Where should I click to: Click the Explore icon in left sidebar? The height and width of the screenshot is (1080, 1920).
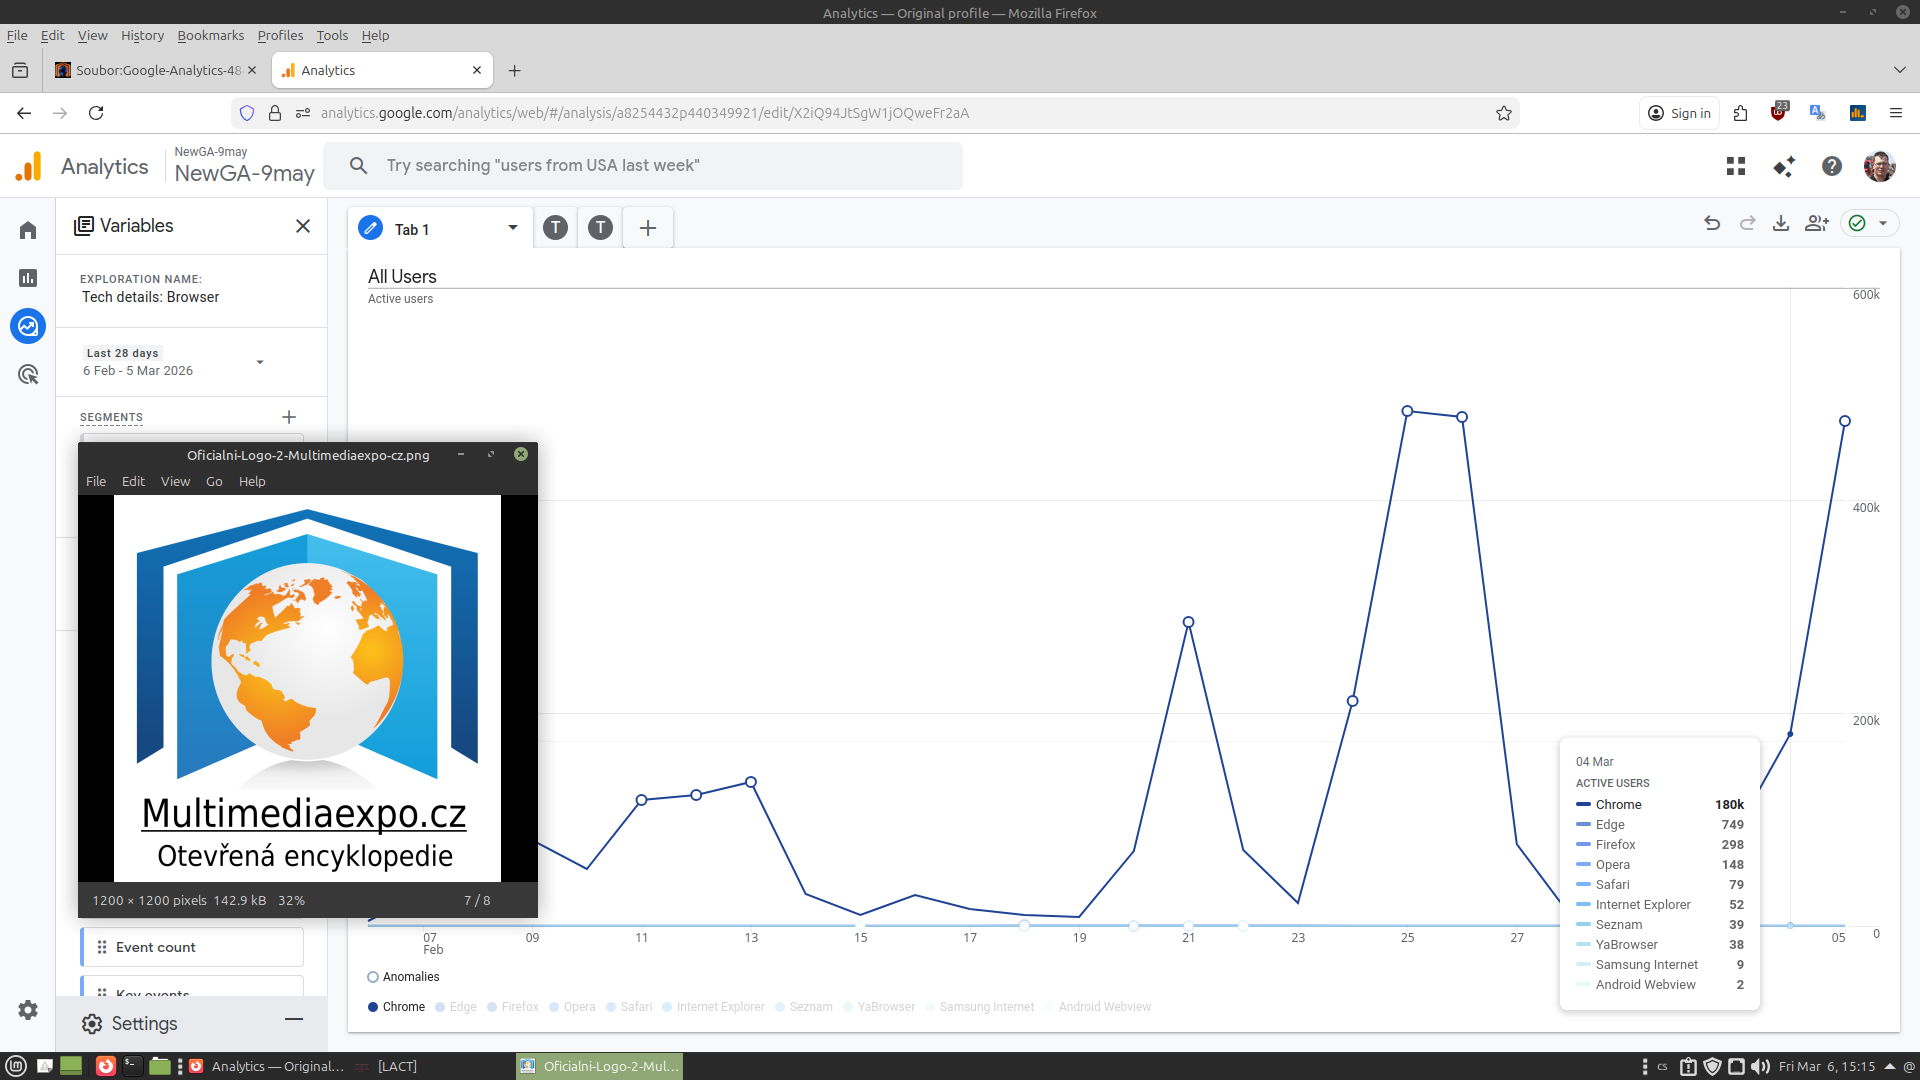(x=28, y=326)
